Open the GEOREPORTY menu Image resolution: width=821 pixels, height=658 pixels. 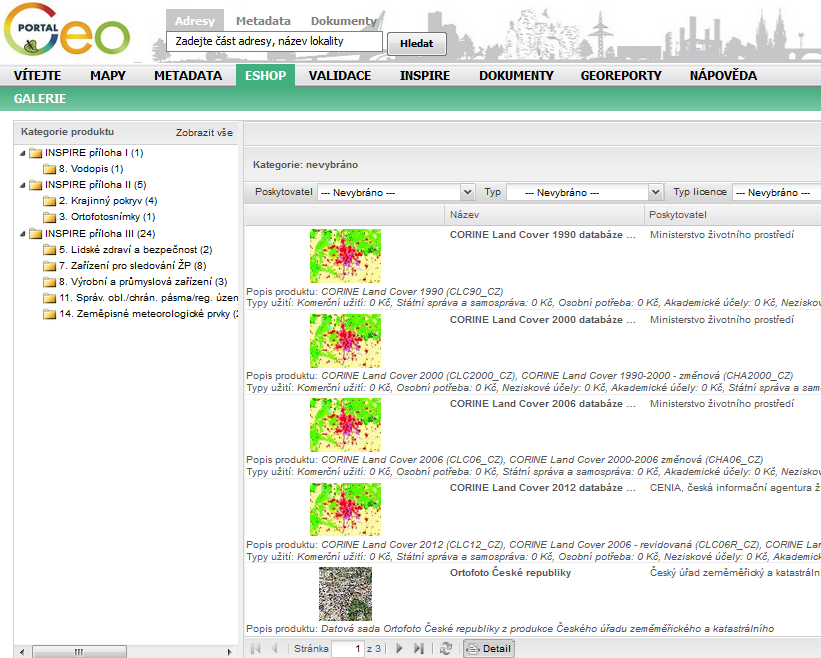click(621, 75)
